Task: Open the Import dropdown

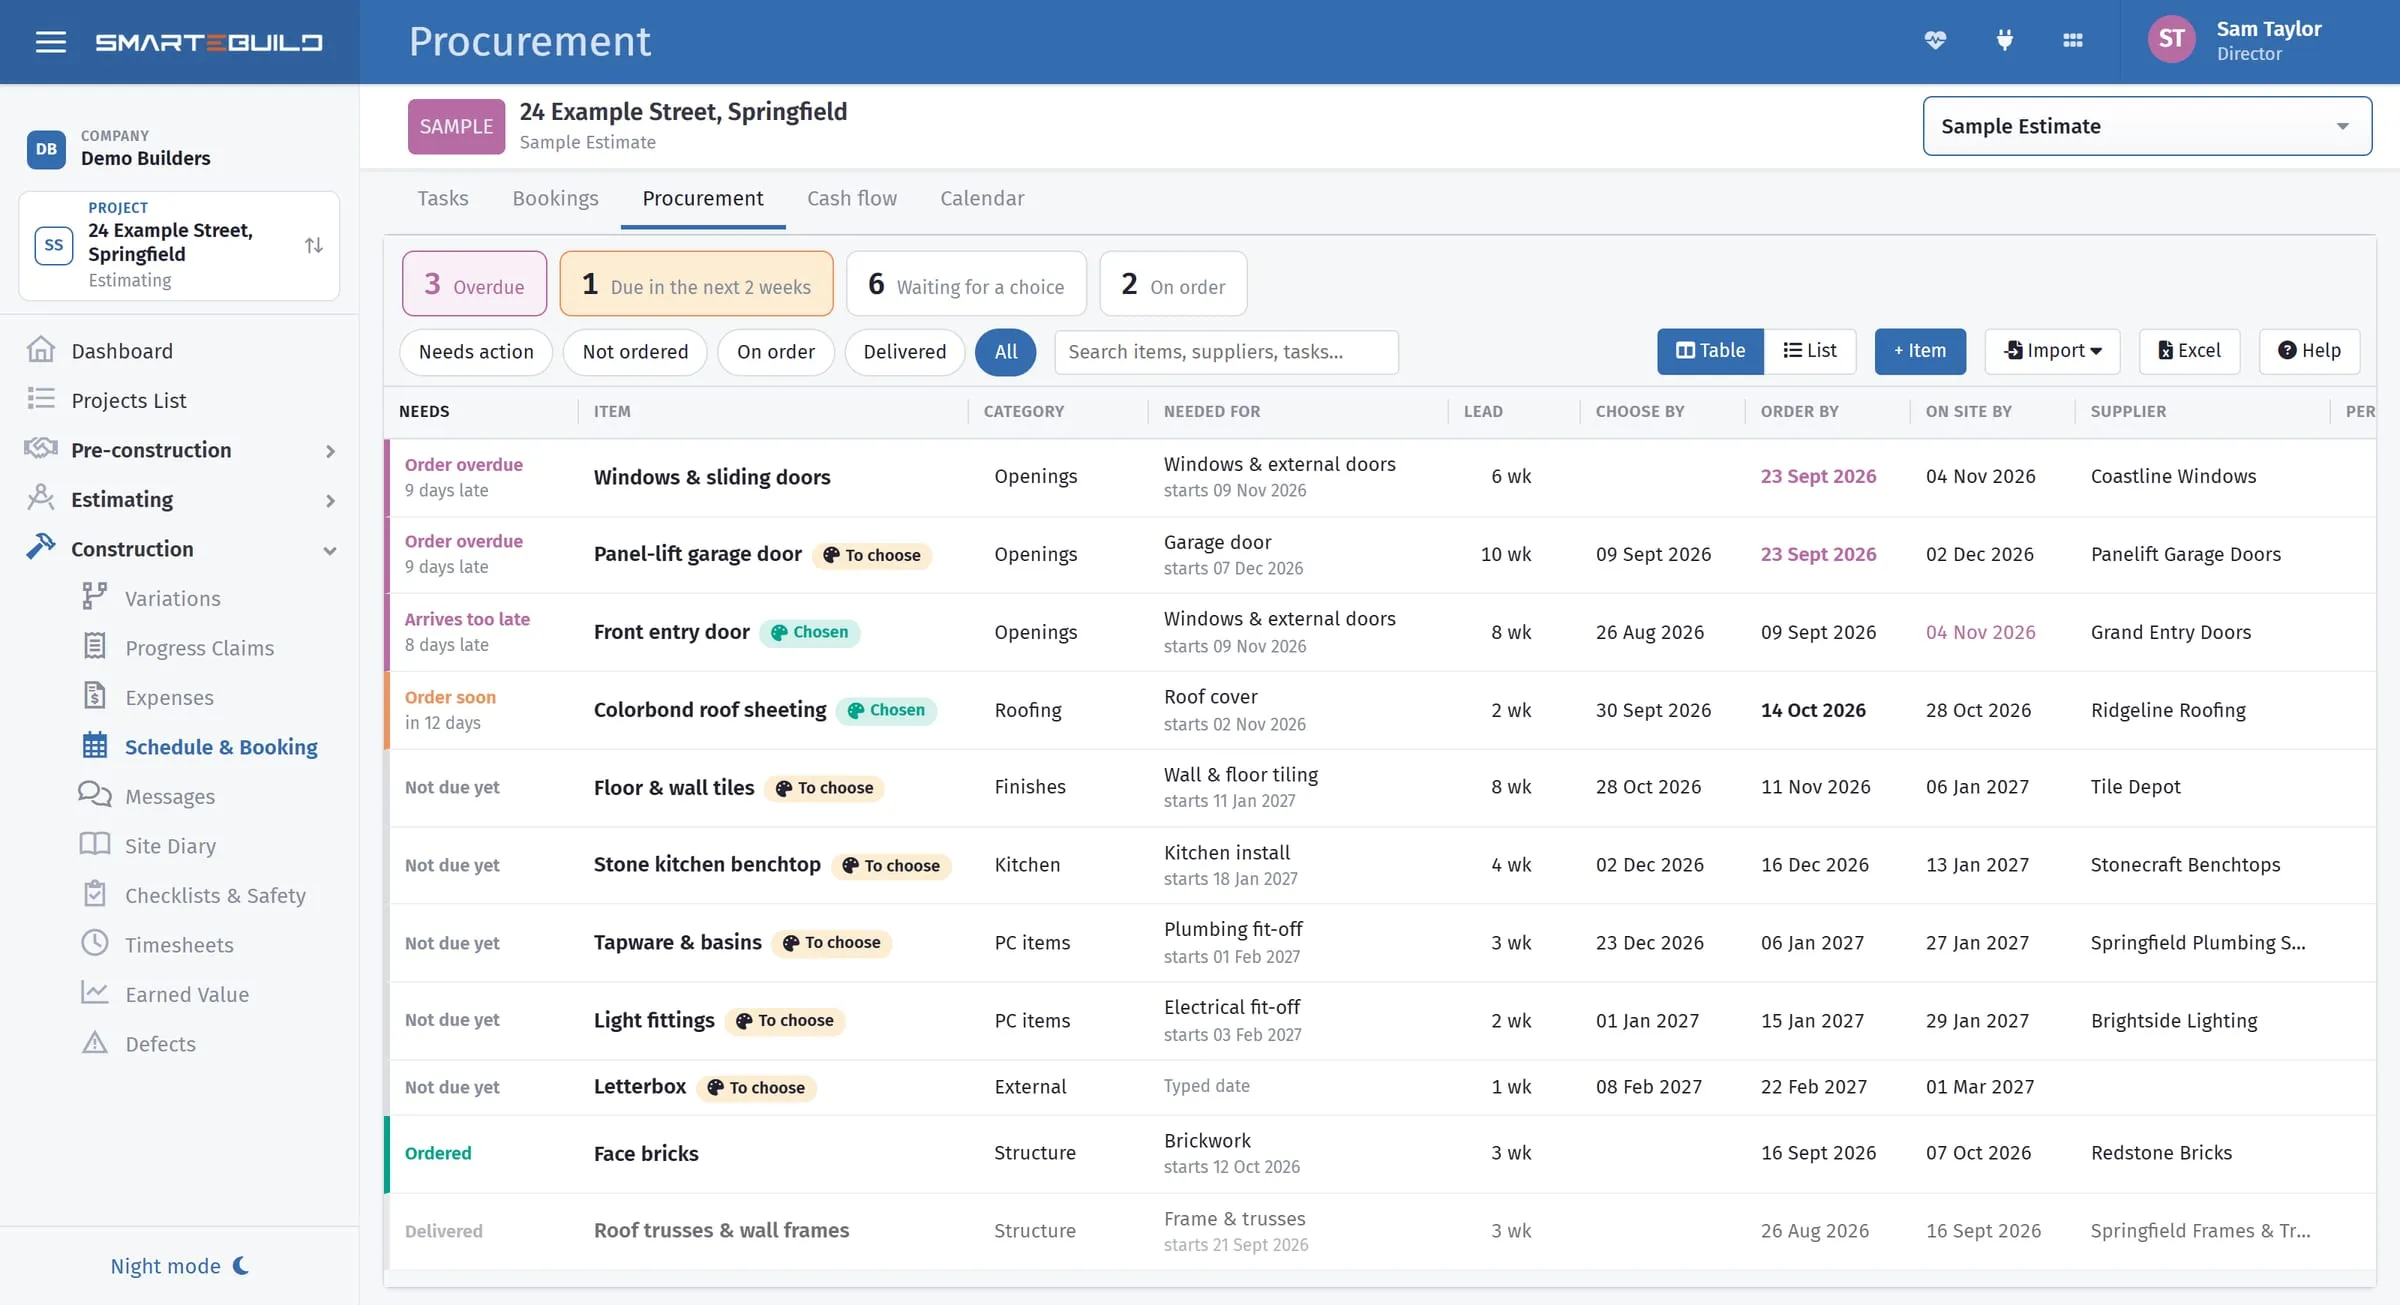Action: coord(2052,351)
